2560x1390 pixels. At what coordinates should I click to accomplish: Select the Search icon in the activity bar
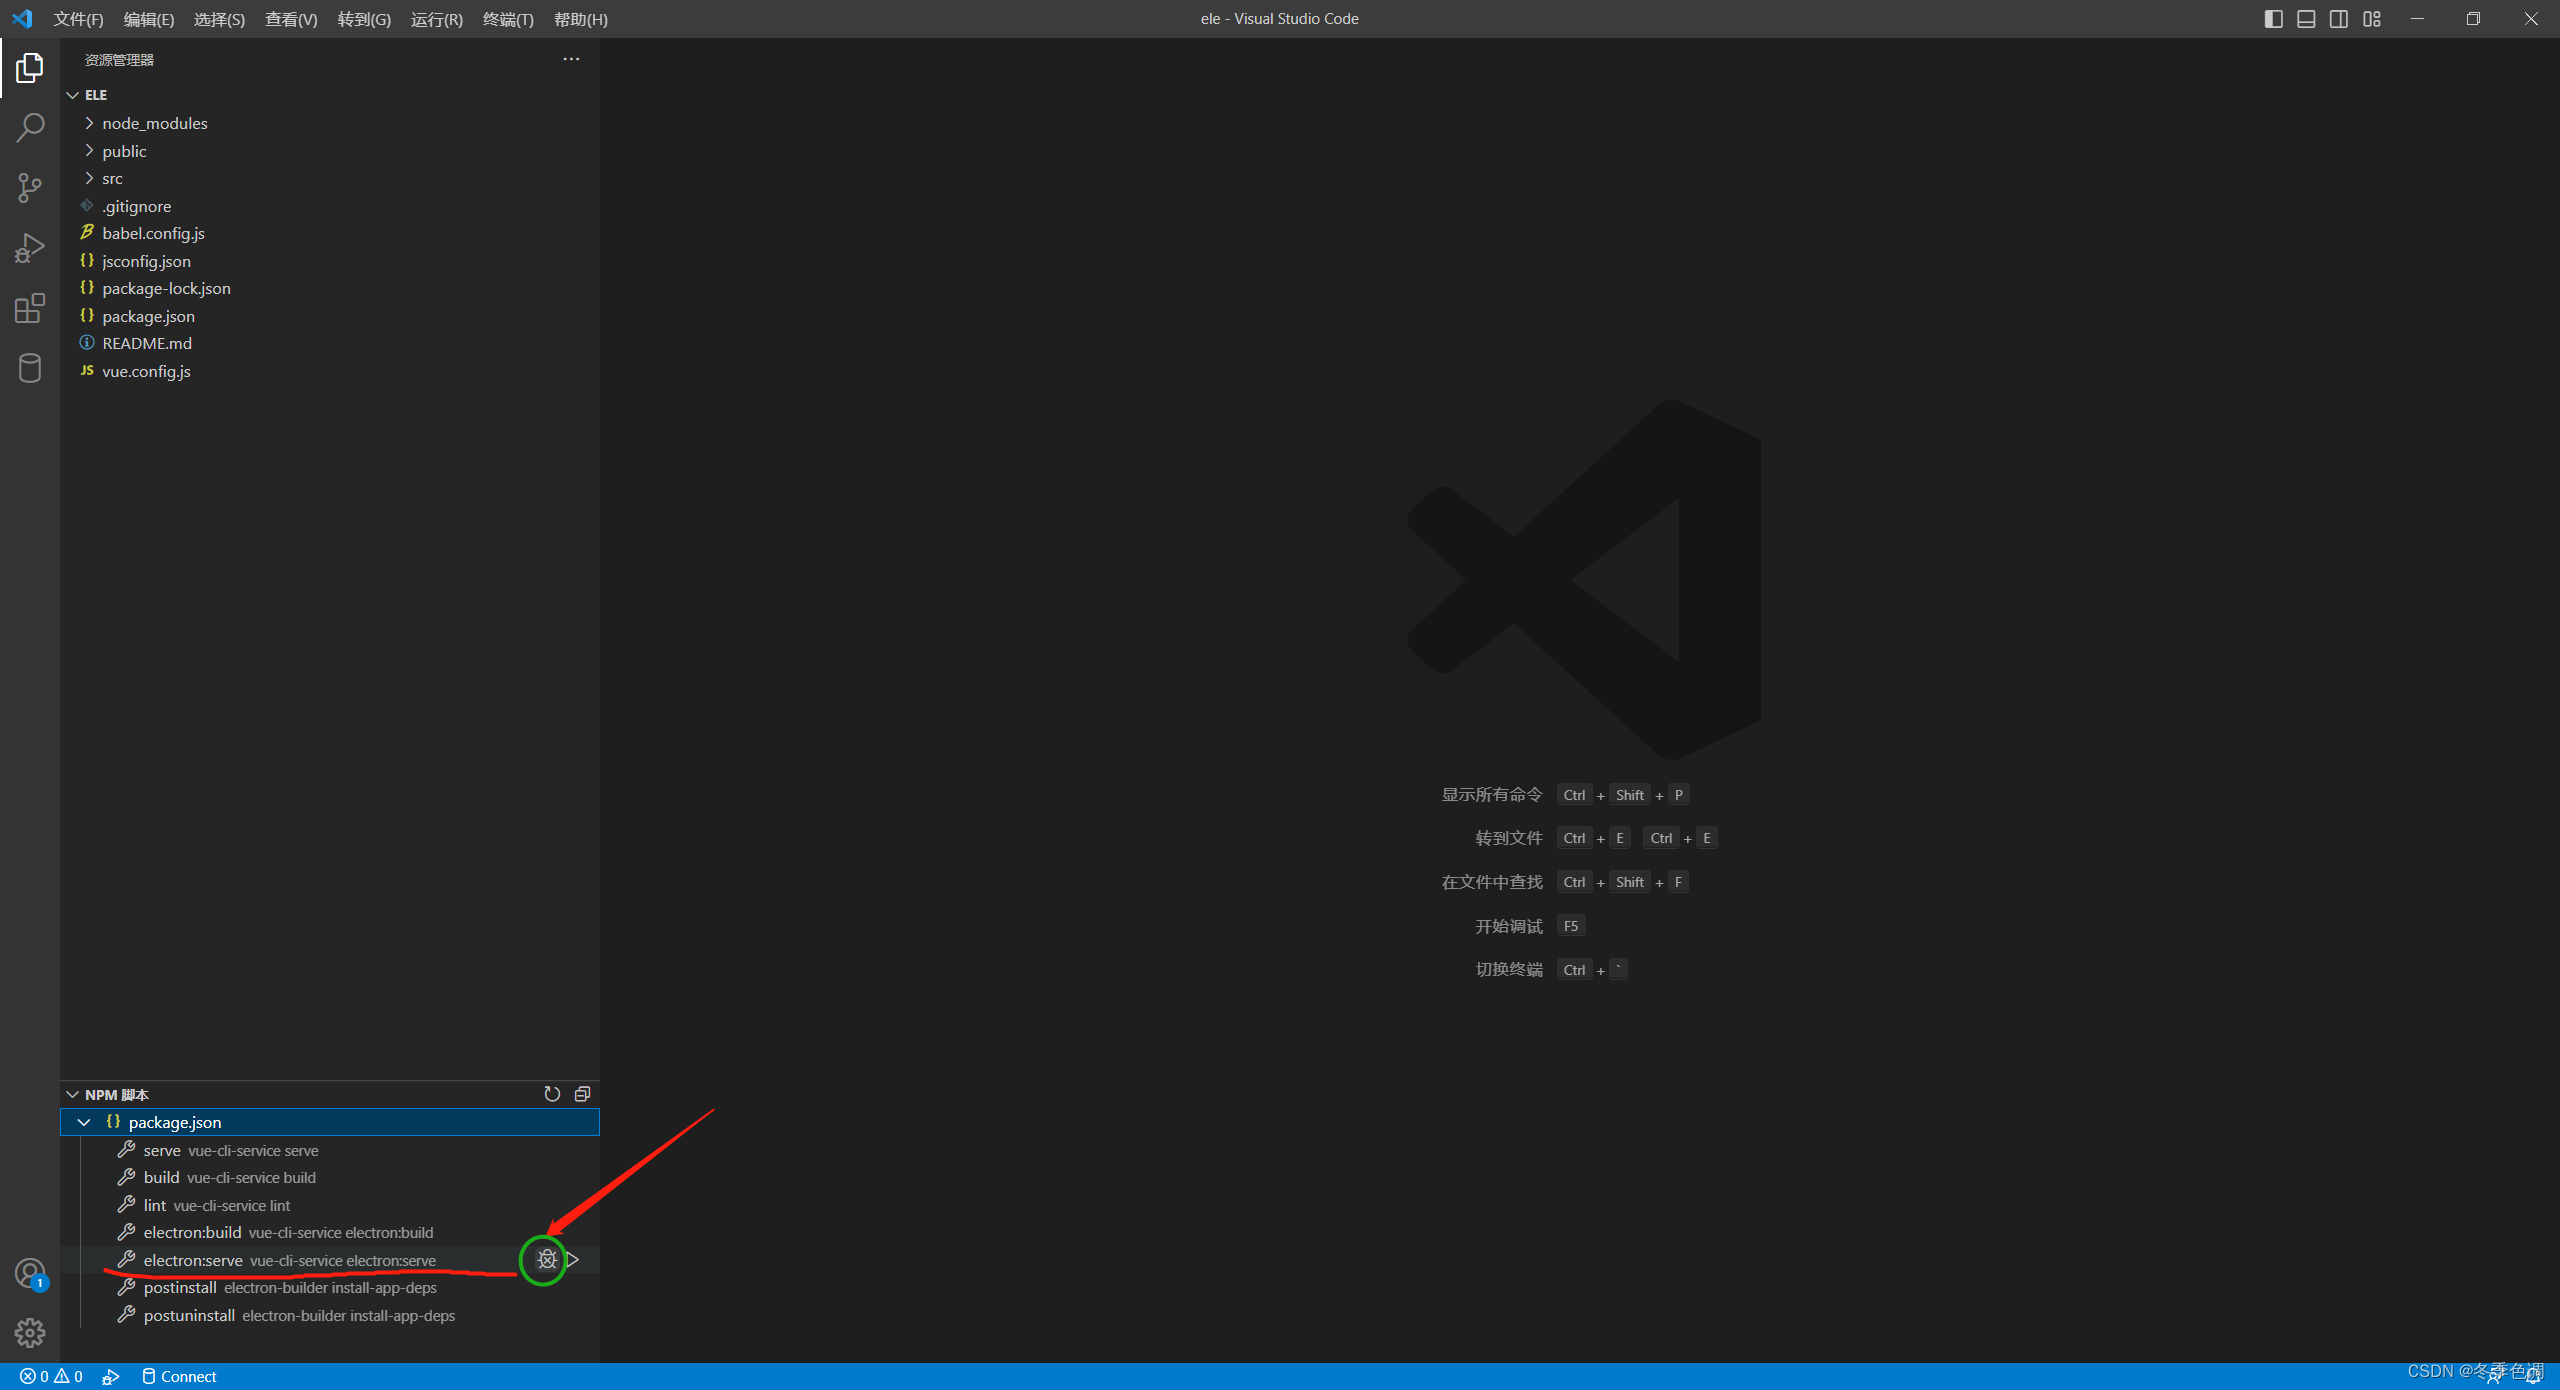pos(30,127)
